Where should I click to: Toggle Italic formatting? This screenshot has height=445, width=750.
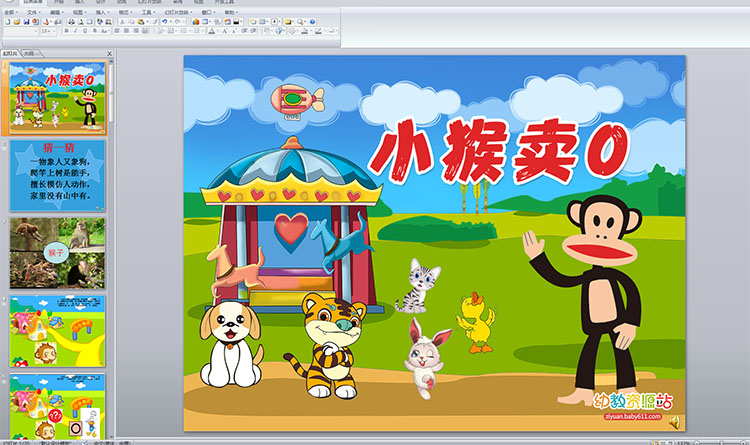(75, 31)
